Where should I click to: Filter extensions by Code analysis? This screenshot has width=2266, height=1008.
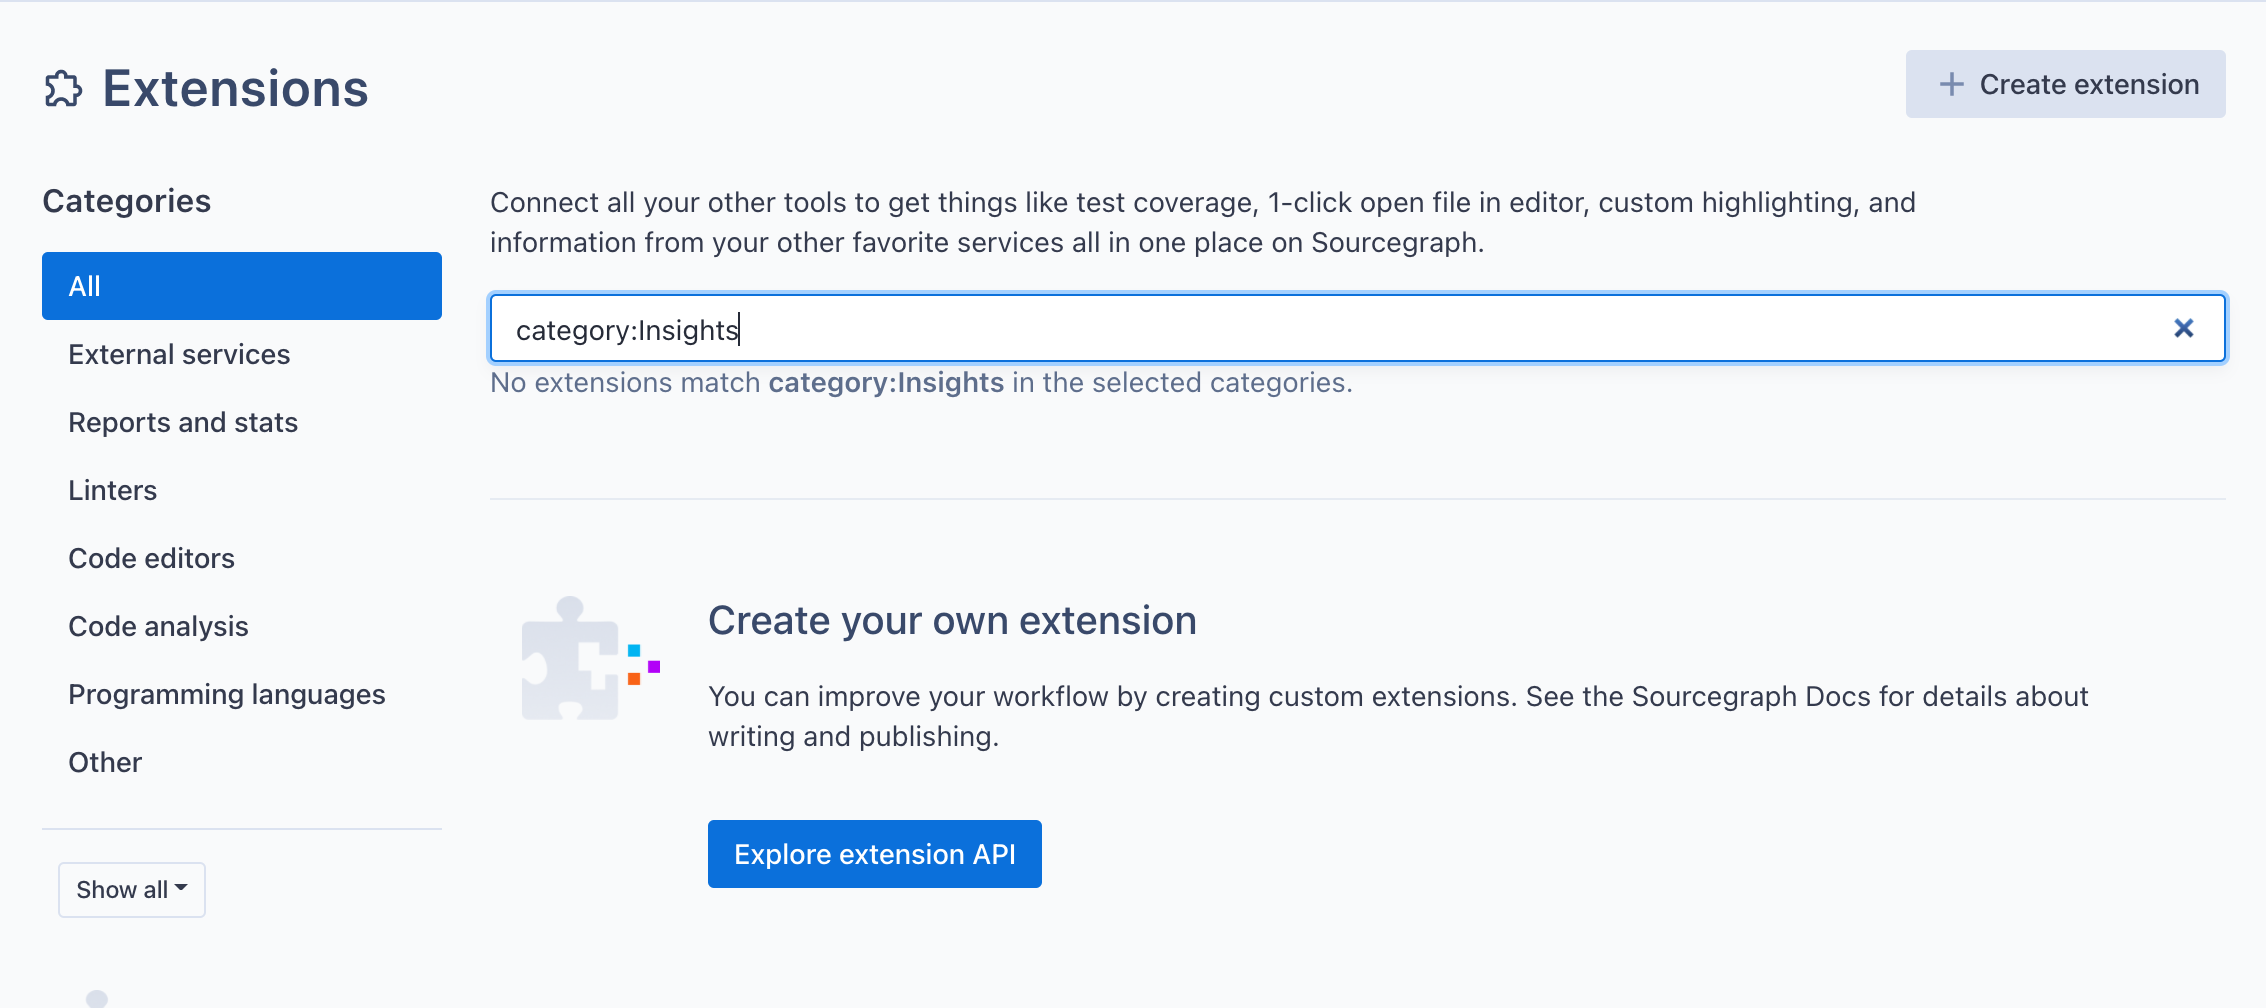158,626
